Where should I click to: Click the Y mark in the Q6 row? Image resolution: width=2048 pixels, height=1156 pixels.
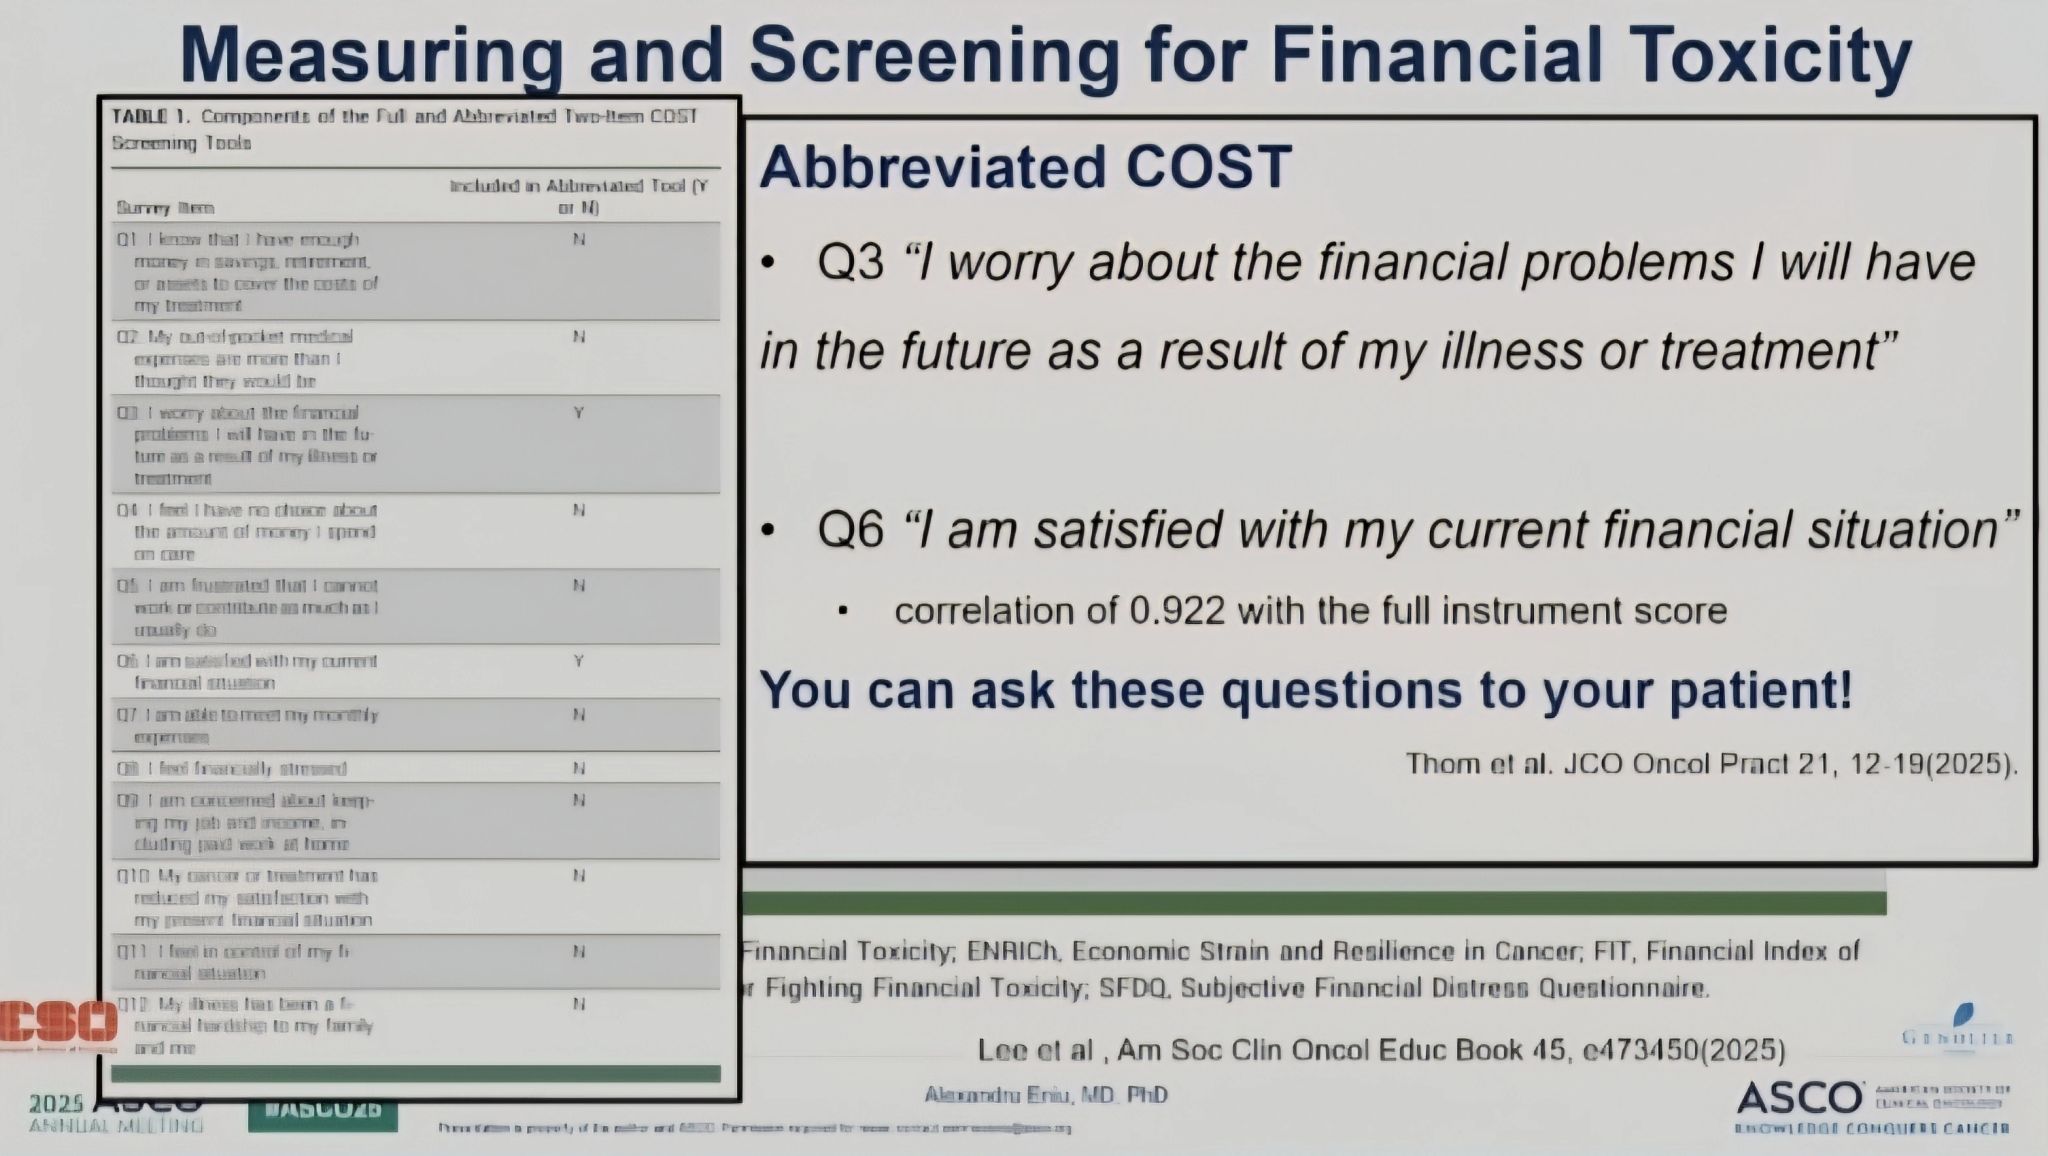tap(578, 661)
